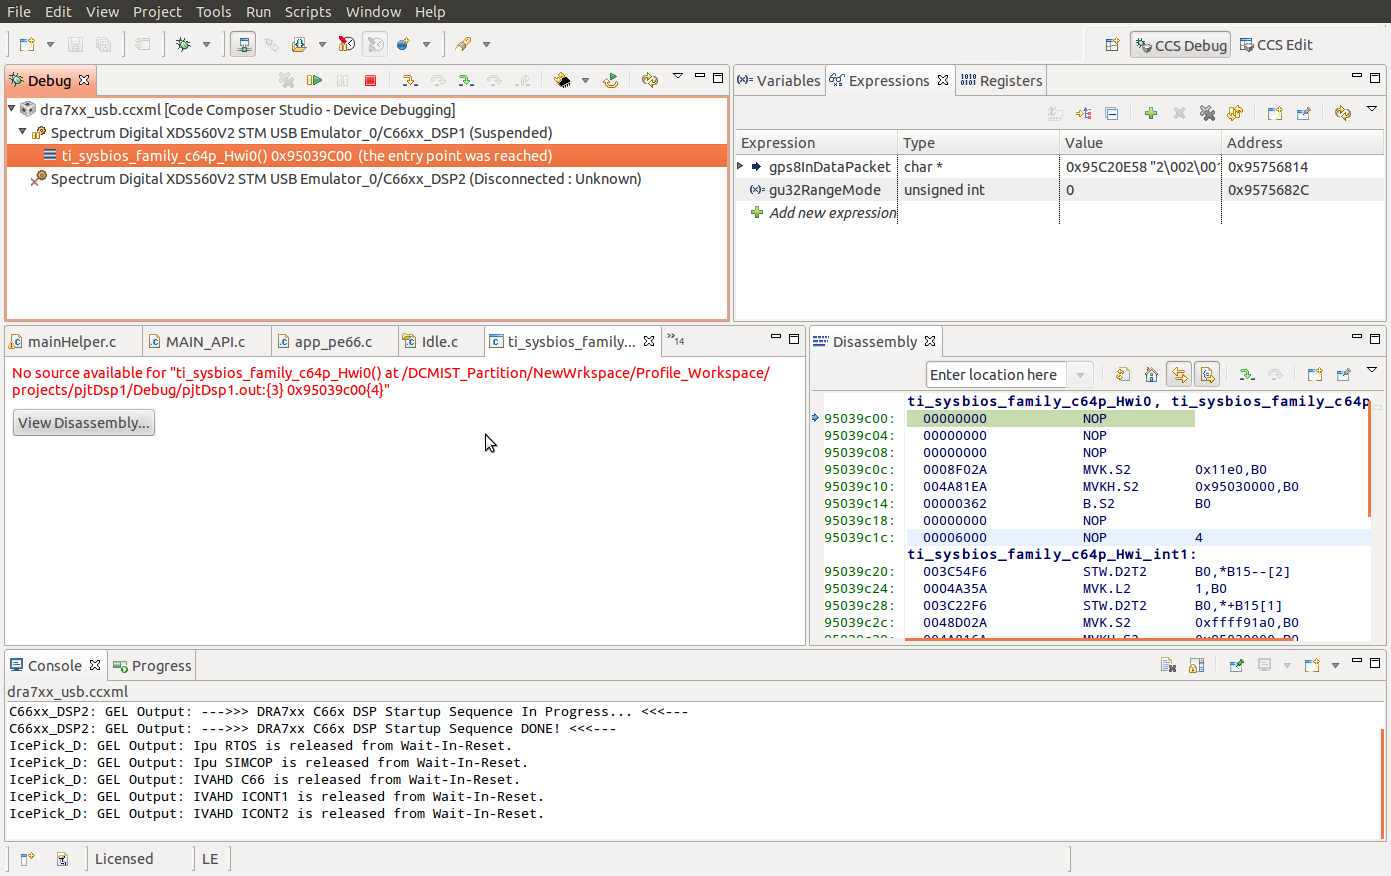1391x876 pixels.
Task: Collapse the dra7xx_usb.ccxml tree node
Action: click(x=12, y=109)
